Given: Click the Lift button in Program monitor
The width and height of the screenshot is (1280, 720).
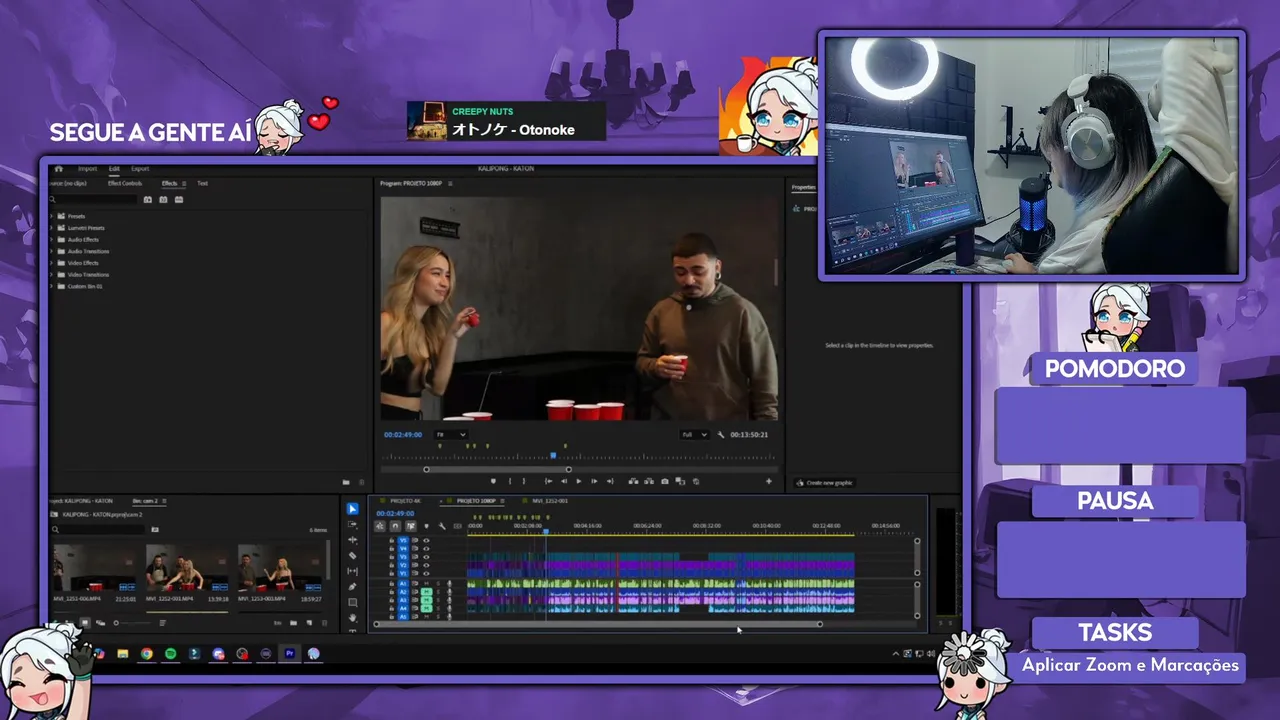Looking at the screenshot, I should point(633,481).
